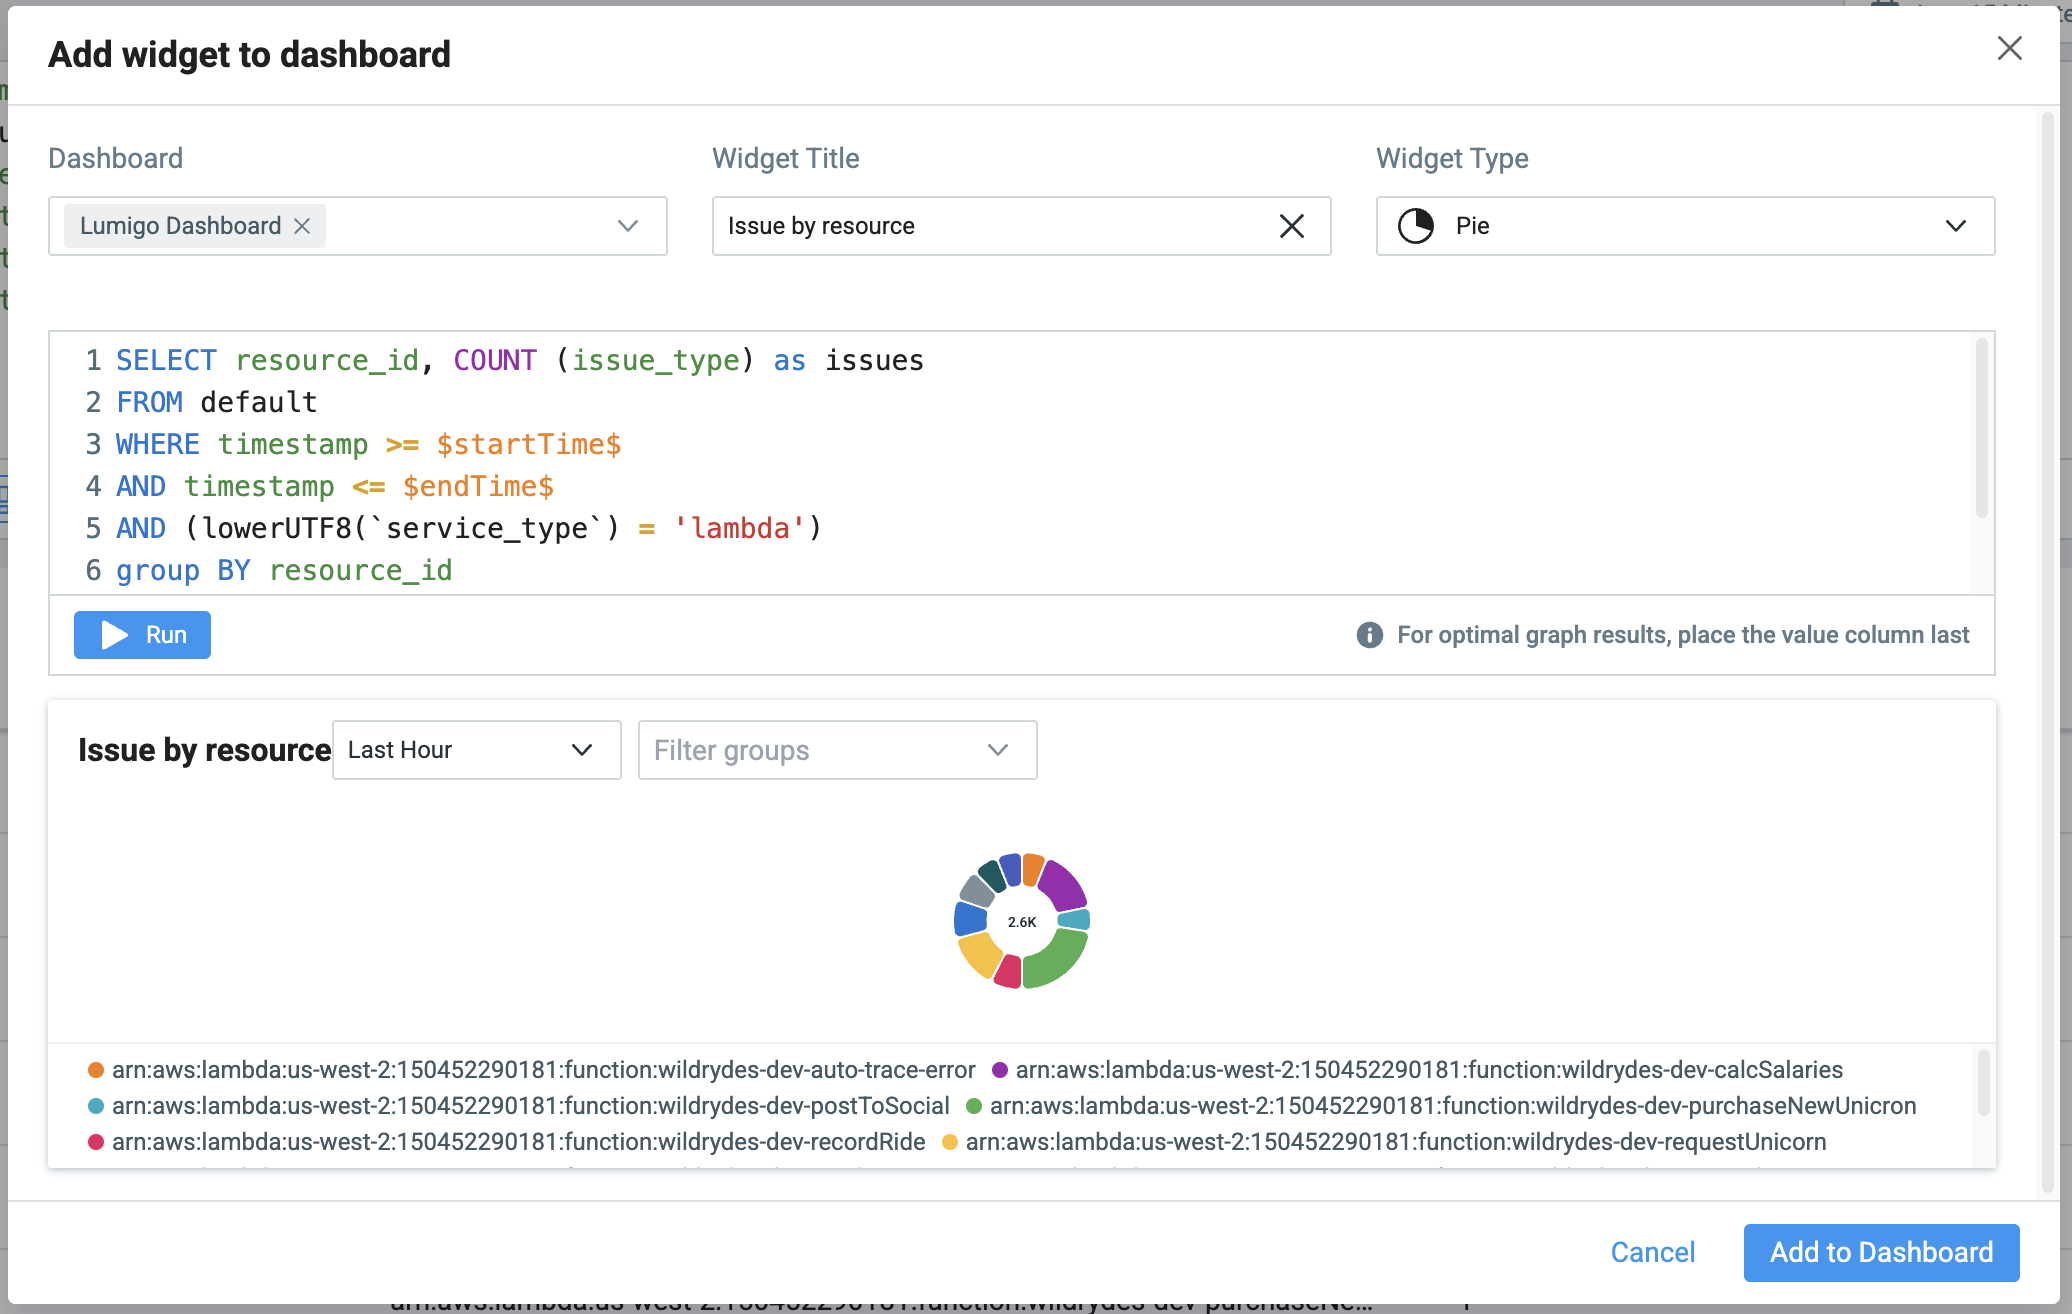The image size is (2072, 1314).
Task: Toggle the recordRide legend entry
Action: (518, 1142)
